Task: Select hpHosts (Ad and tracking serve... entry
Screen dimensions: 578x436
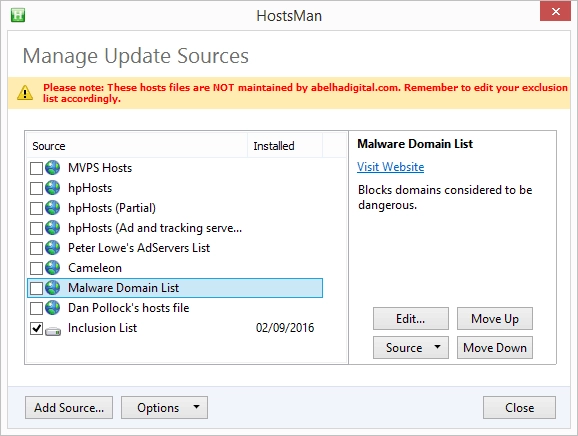Action: point(155,228)
